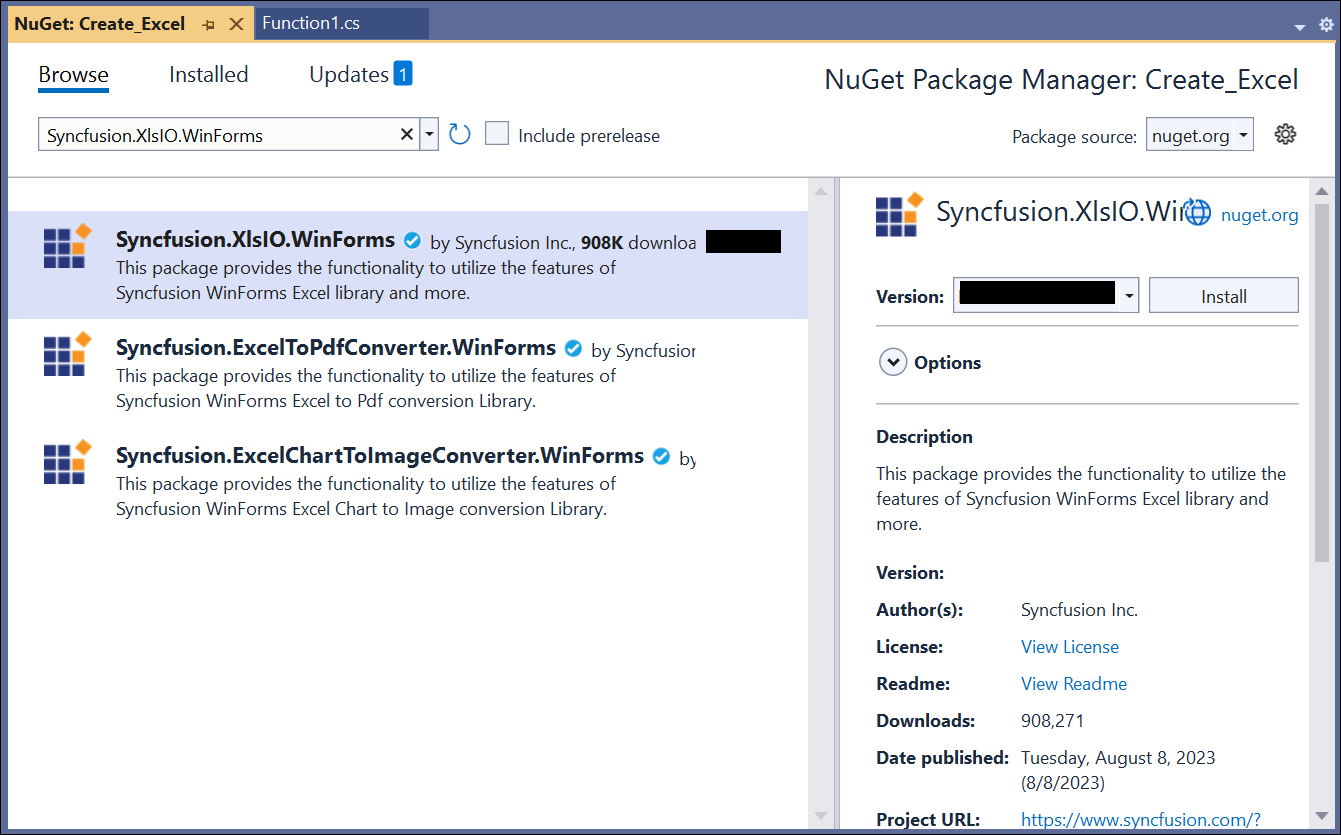Click the pin icon on NuGet tab
The width and height of the screenshot is (1341, 835).
click(x=208, y=24)
